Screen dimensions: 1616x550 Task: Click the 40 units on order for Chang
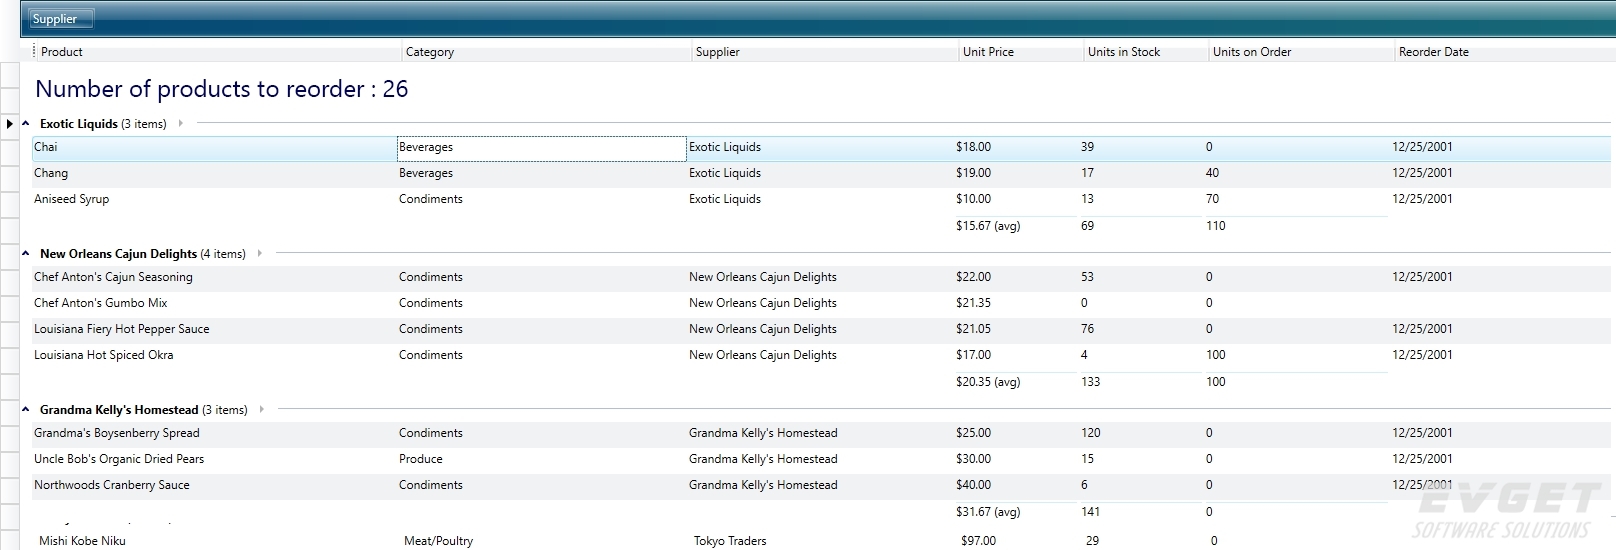[x=1212, y=174]
